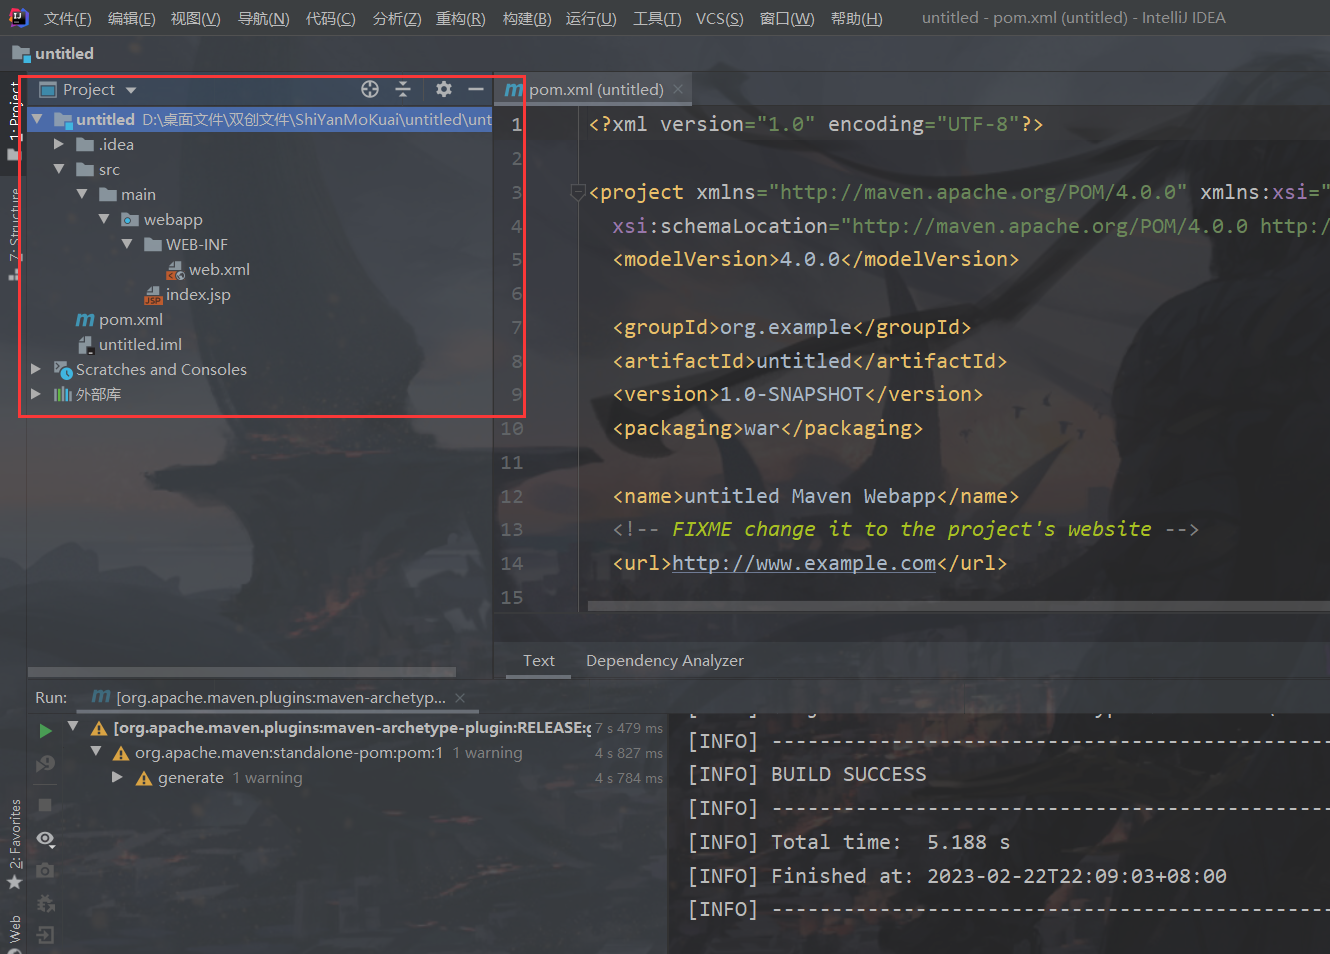
Task: Expand the Scratches and Consoles node
Action: (36, 369)
